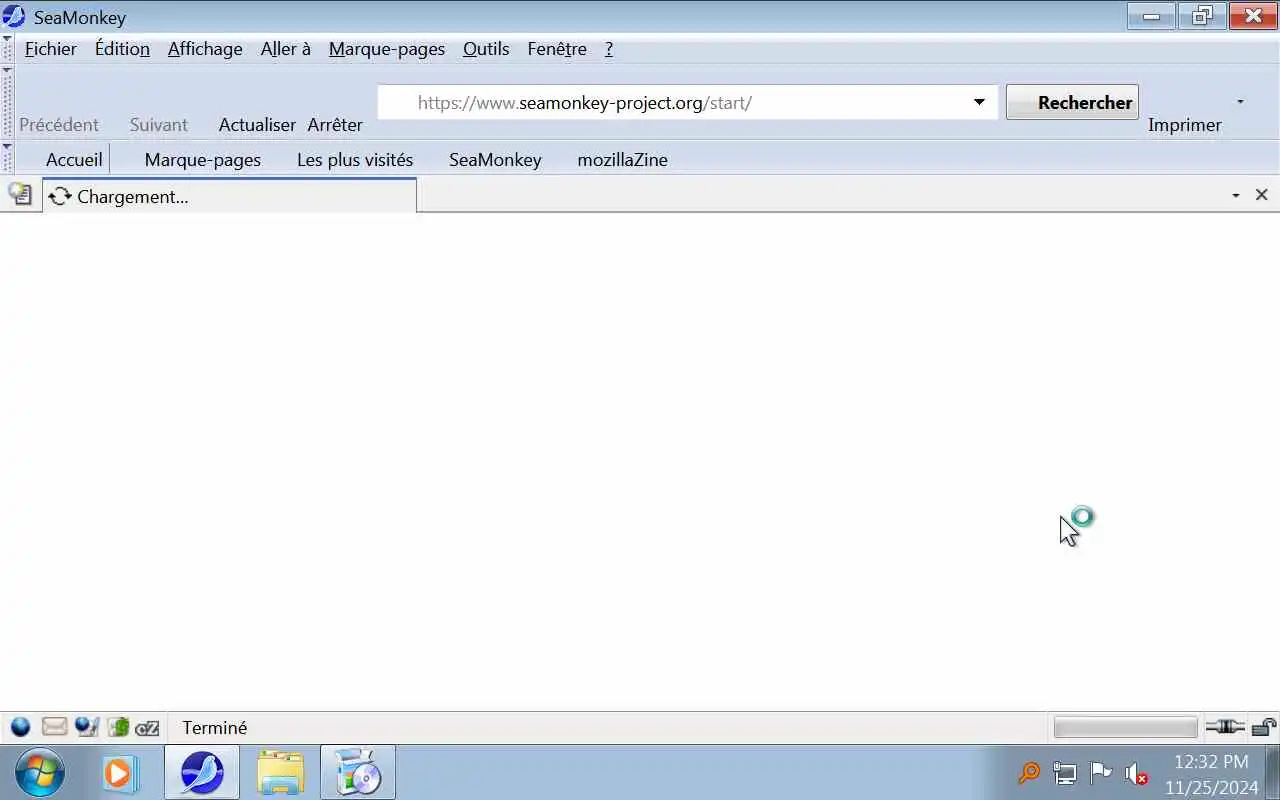Open the mozillaZine bookmark folder
The width and height of the screenshot is (1280, 800).
(x=622, y=159)
